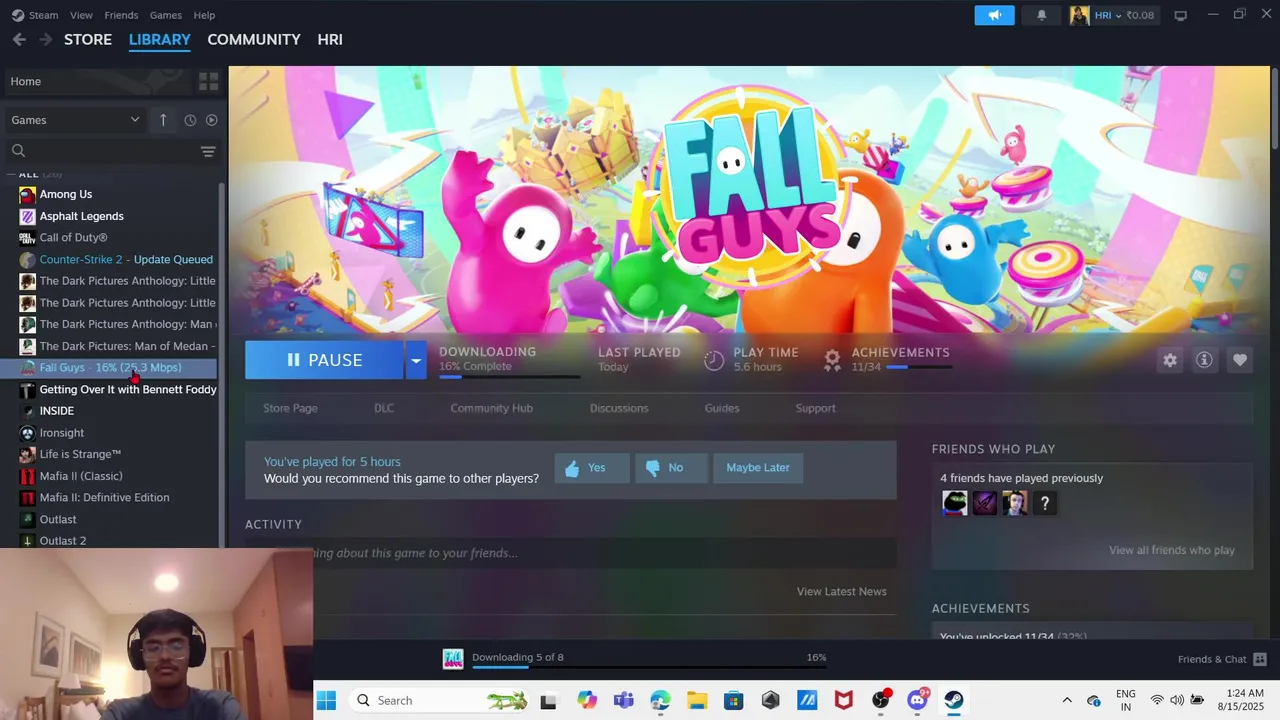Open the Games menu
1280x720 pixels.
(165, 15)
